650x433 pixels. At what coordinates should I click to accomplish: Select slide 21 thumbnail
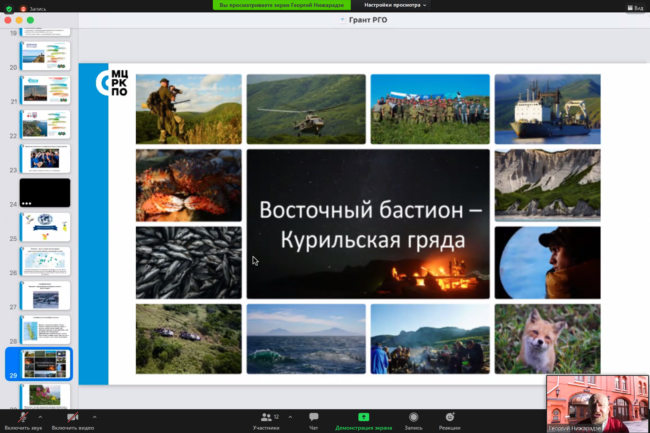pyautogui.click(x=45, y=90)
